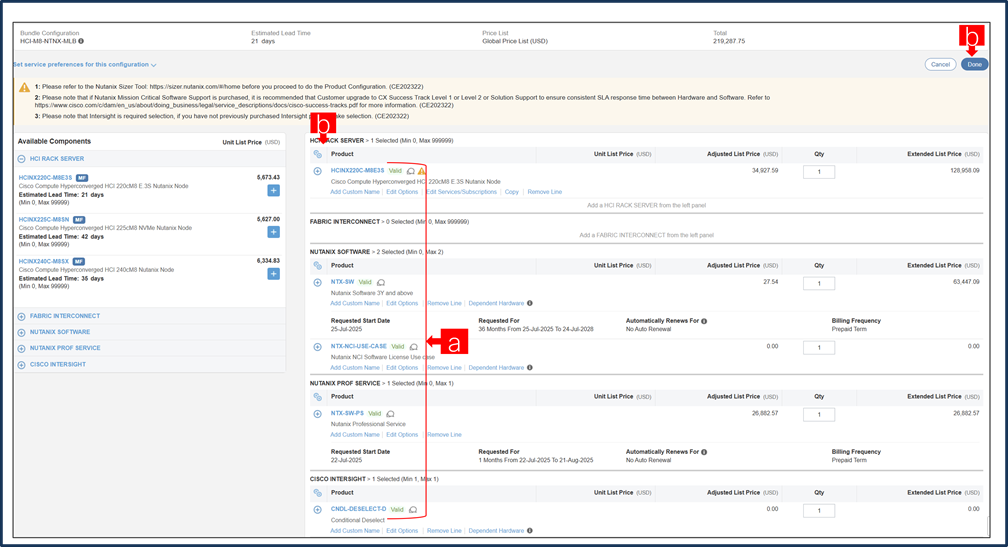Click info icon by NTX-SW Automatically Renews For
The width and height of the screenshot is (1008, 547).
point(704,321)
